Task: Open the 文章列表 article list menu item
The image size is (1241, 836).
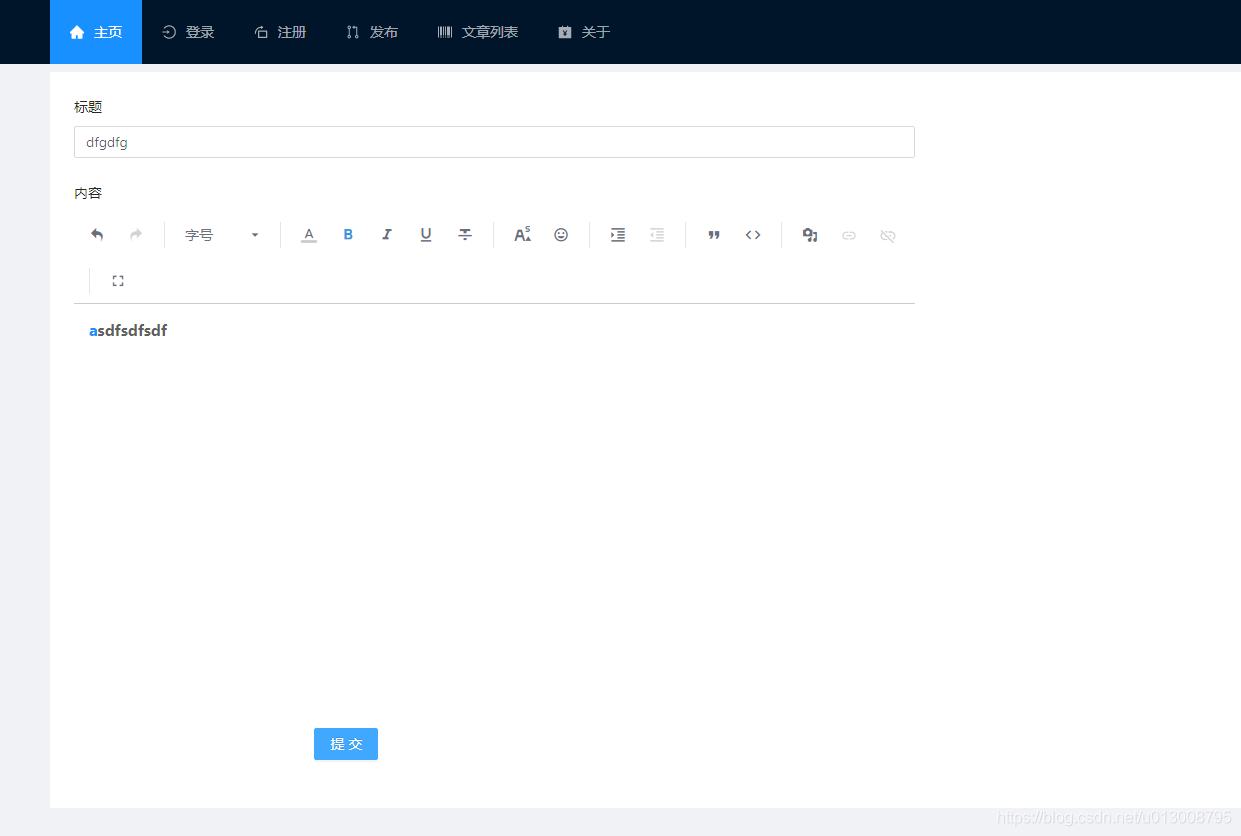Action: pos(478,32)
